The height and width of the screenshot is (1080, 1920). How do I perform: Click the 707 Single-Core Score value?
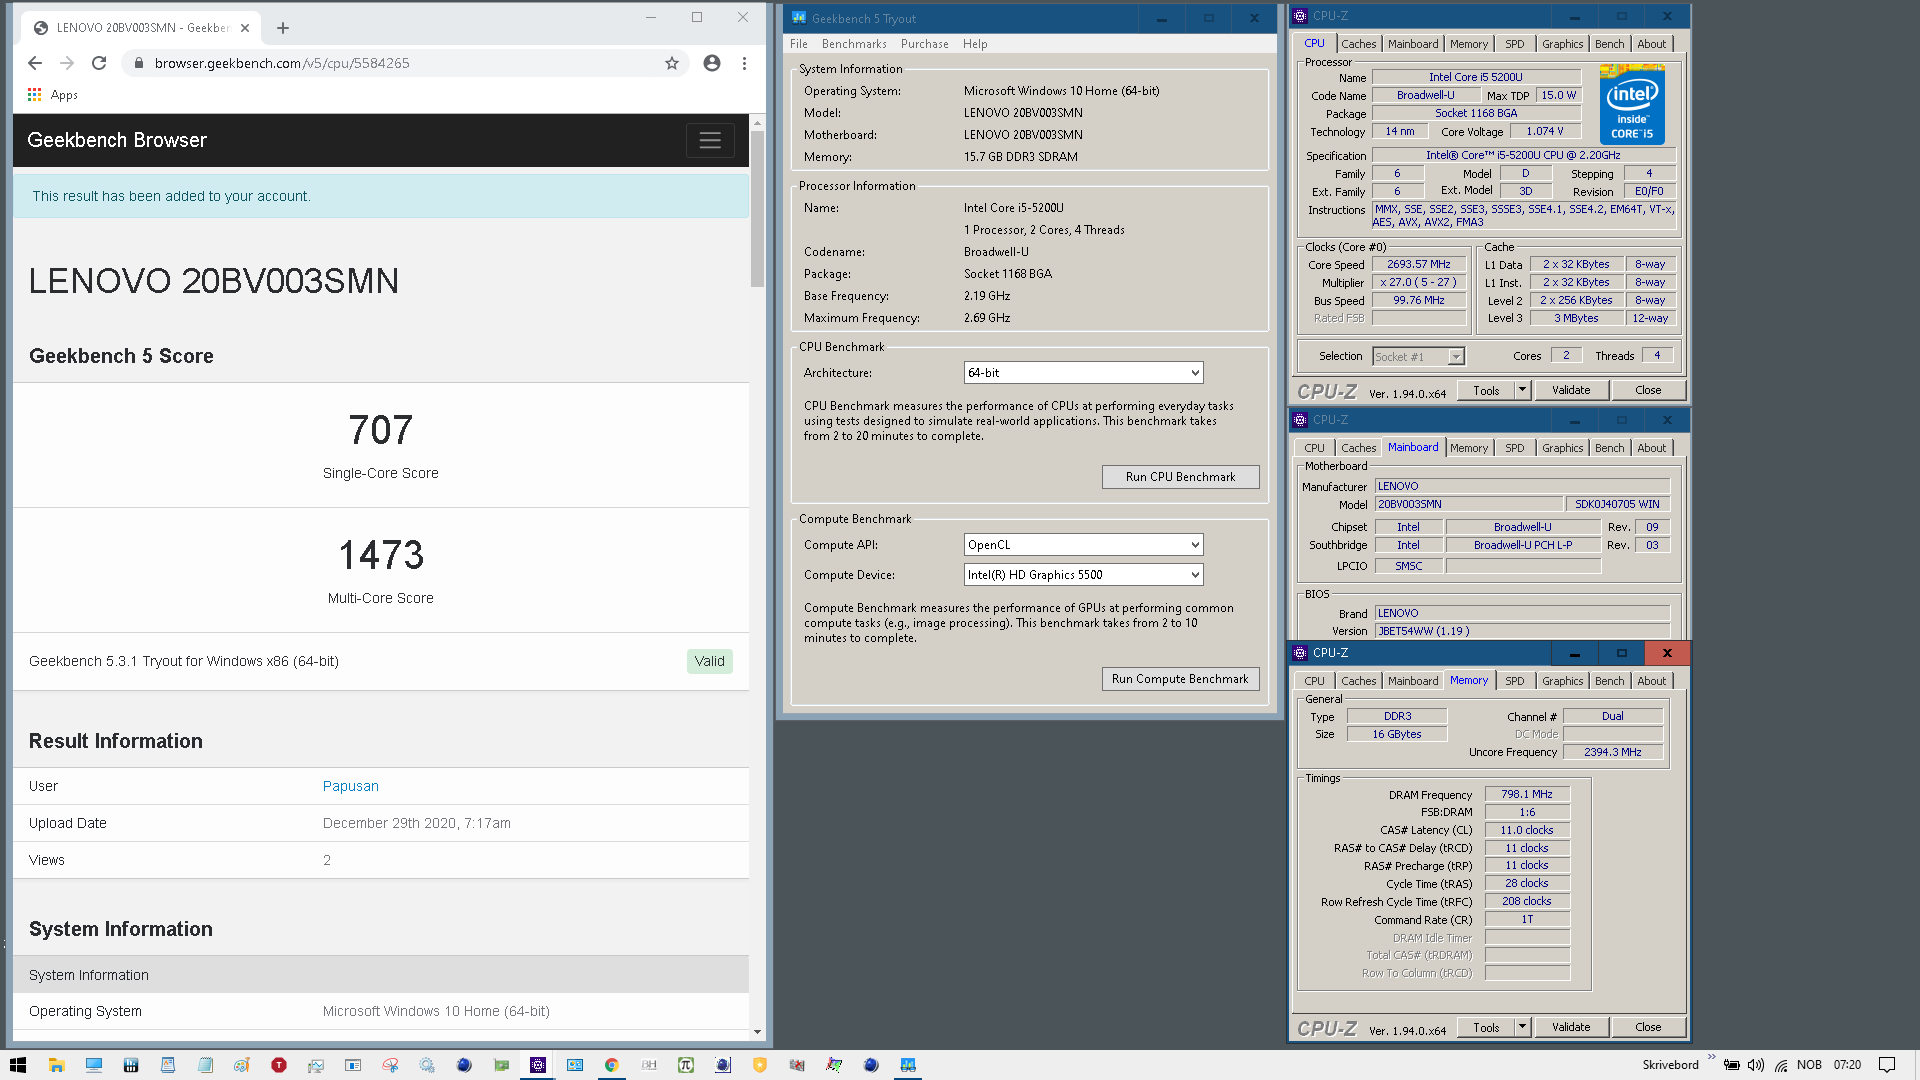tap(380, 430)
